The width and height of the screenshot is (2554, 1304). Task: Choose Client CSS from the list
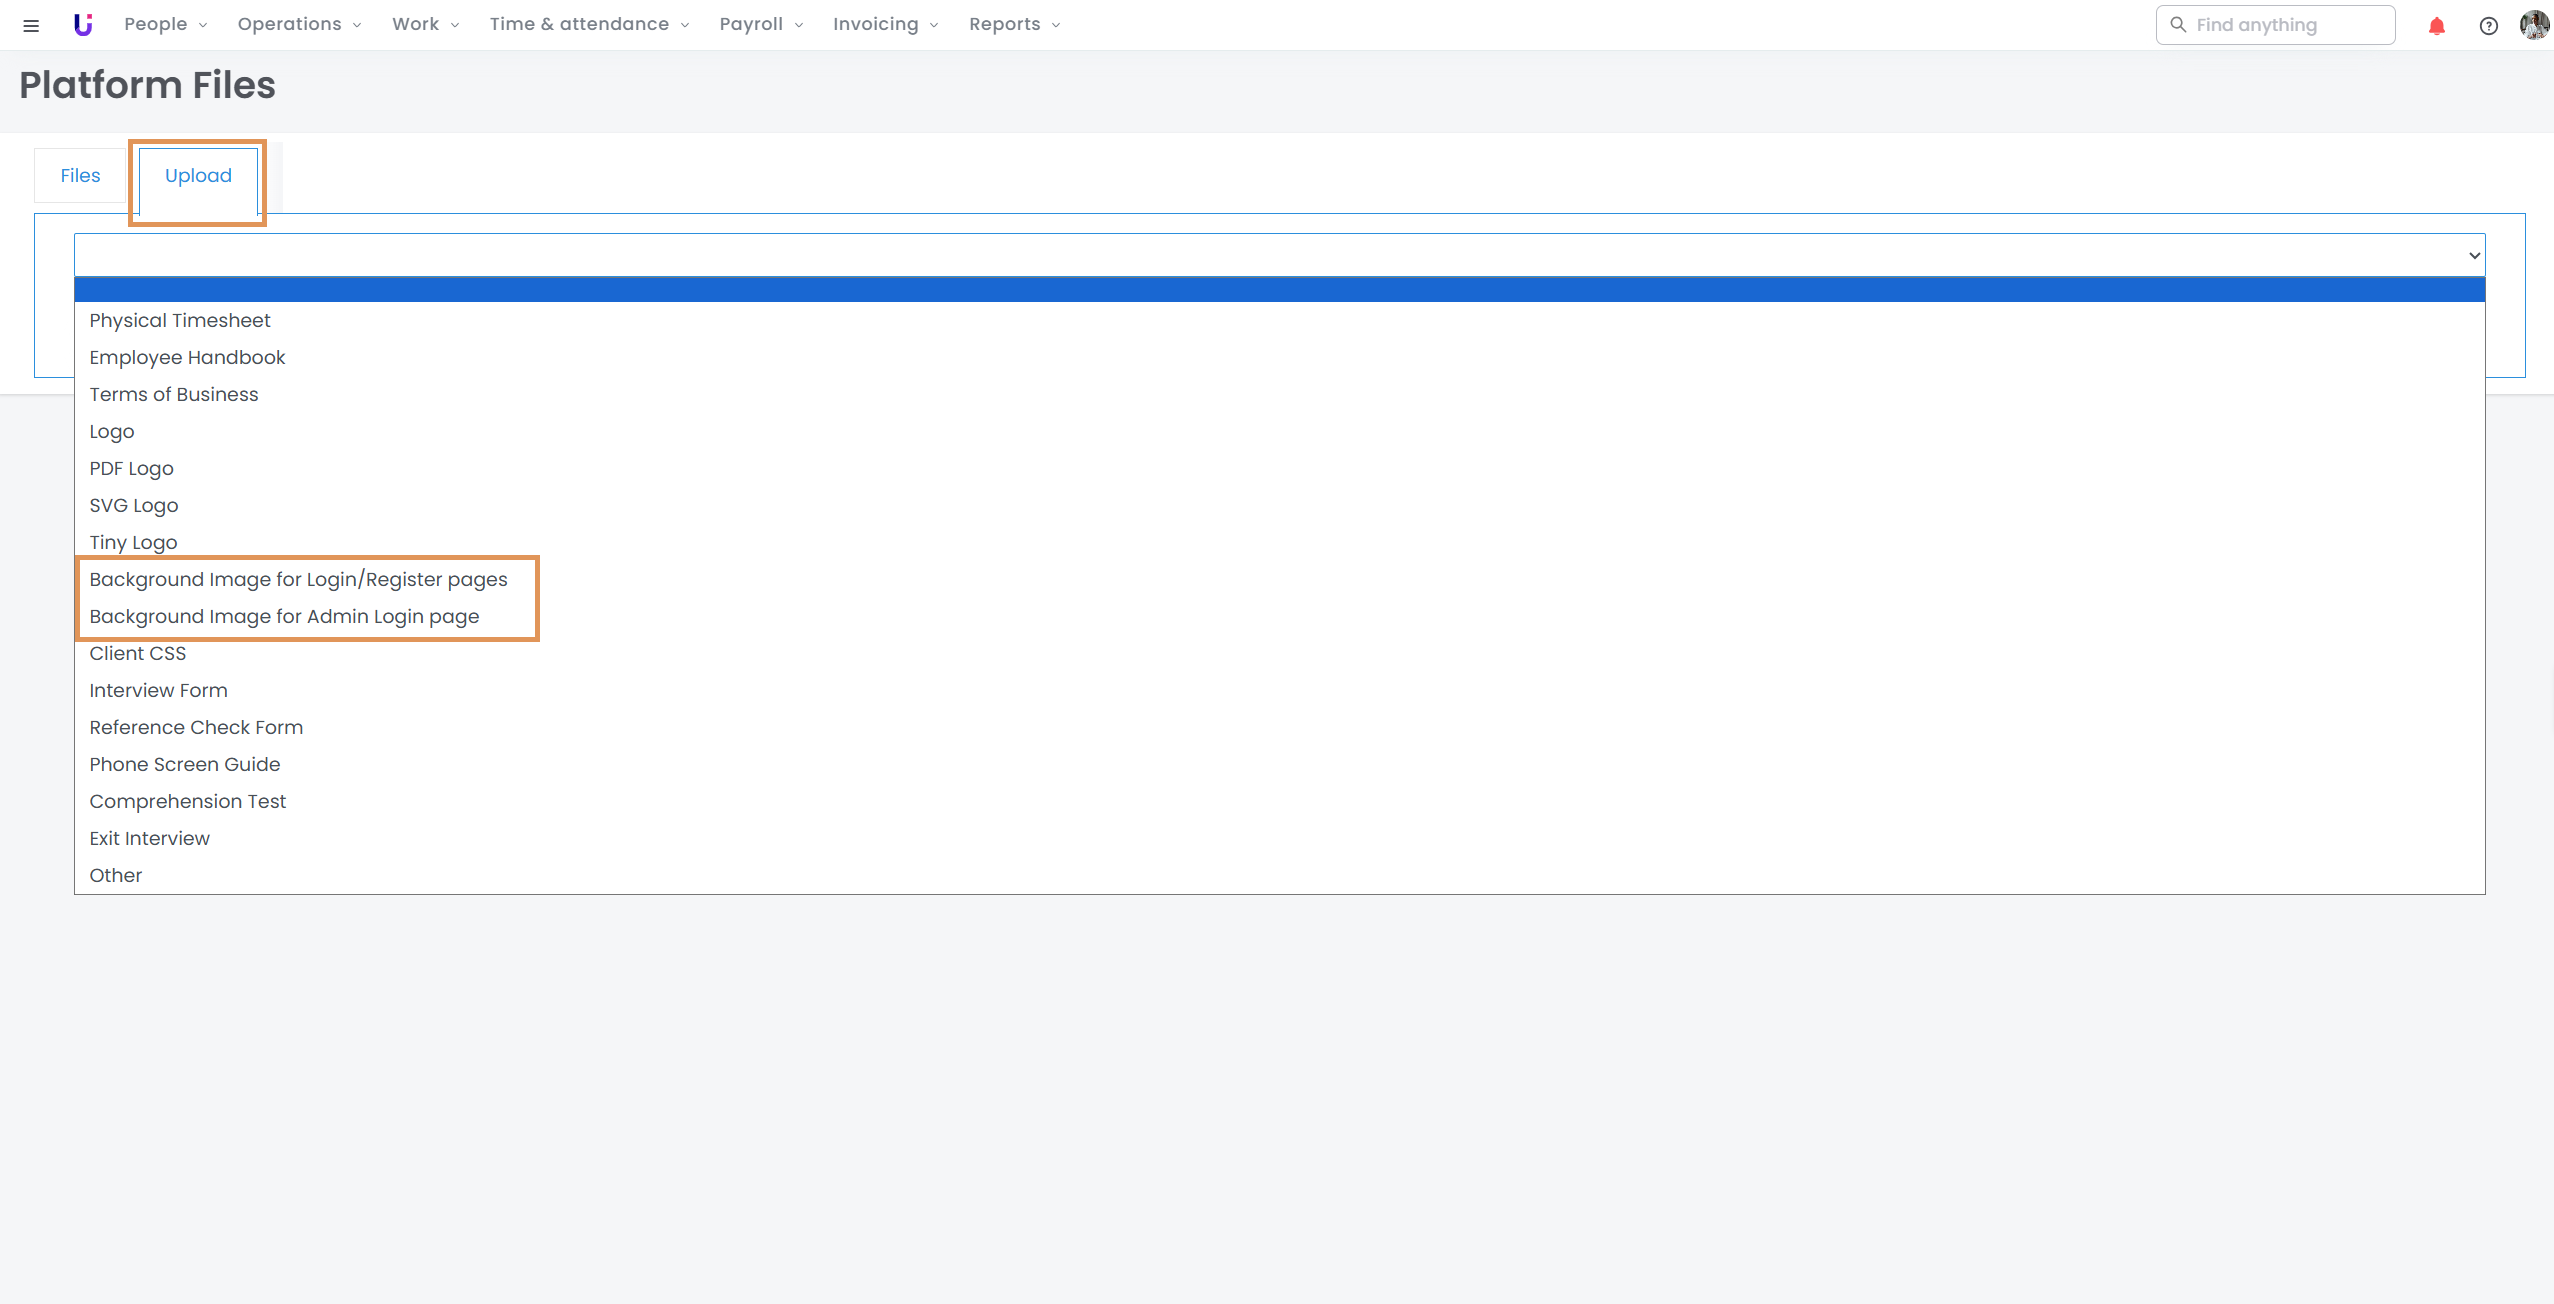(x=138, y=654)
